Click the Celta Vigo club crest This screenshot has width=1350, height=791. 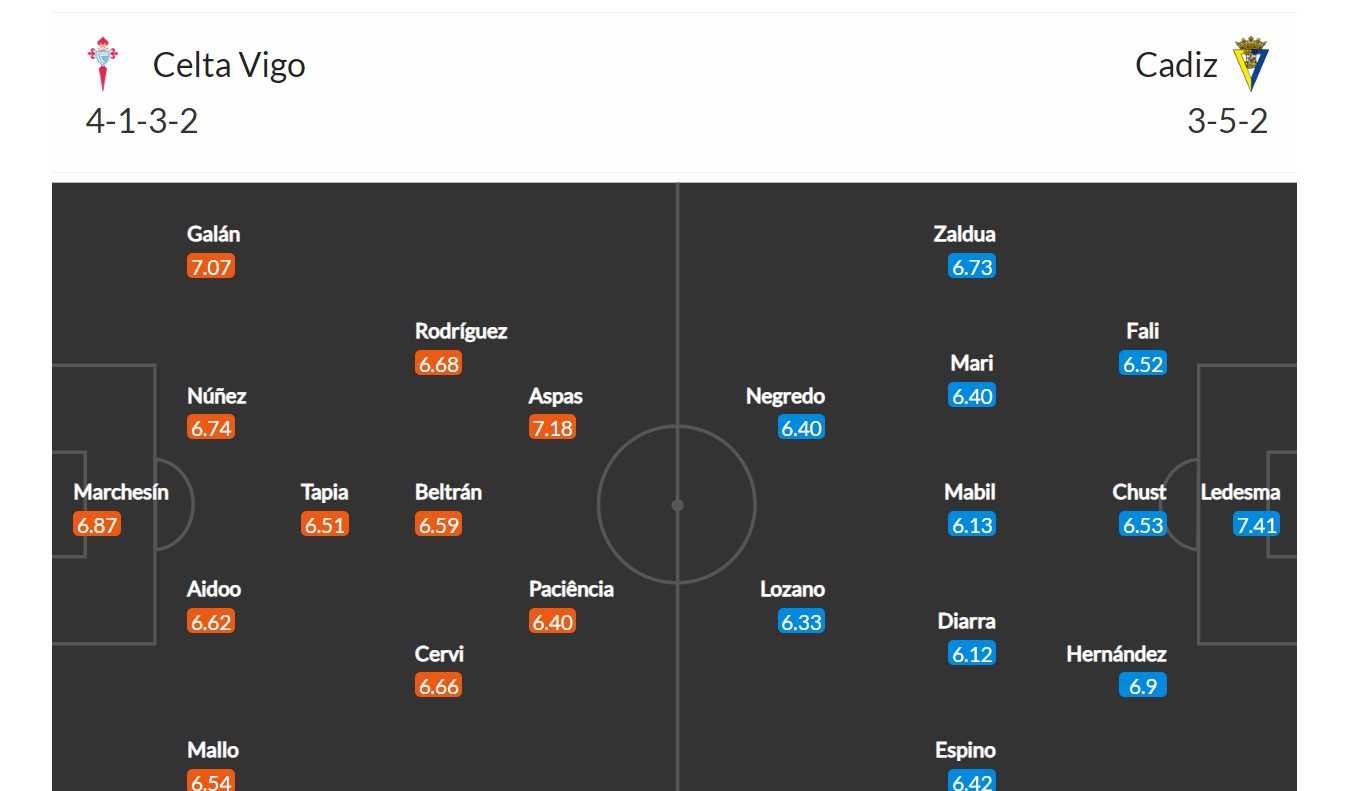(102, 64)
